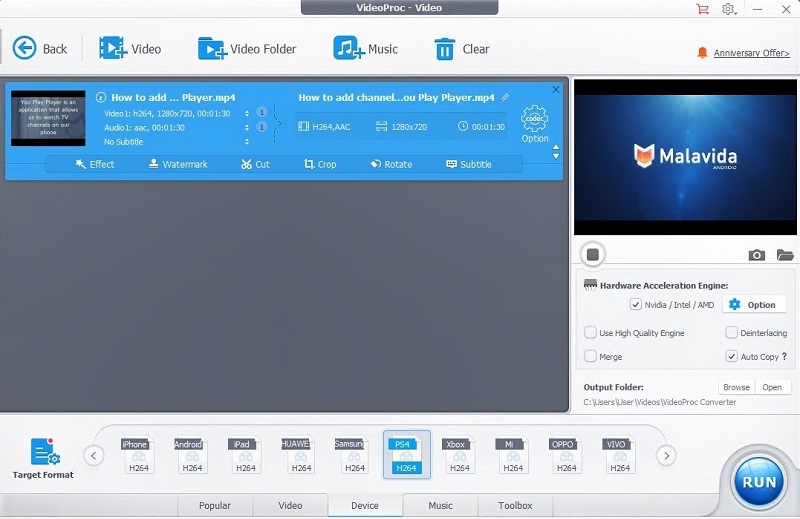Select the iPad H264 format

coord(246,455)
